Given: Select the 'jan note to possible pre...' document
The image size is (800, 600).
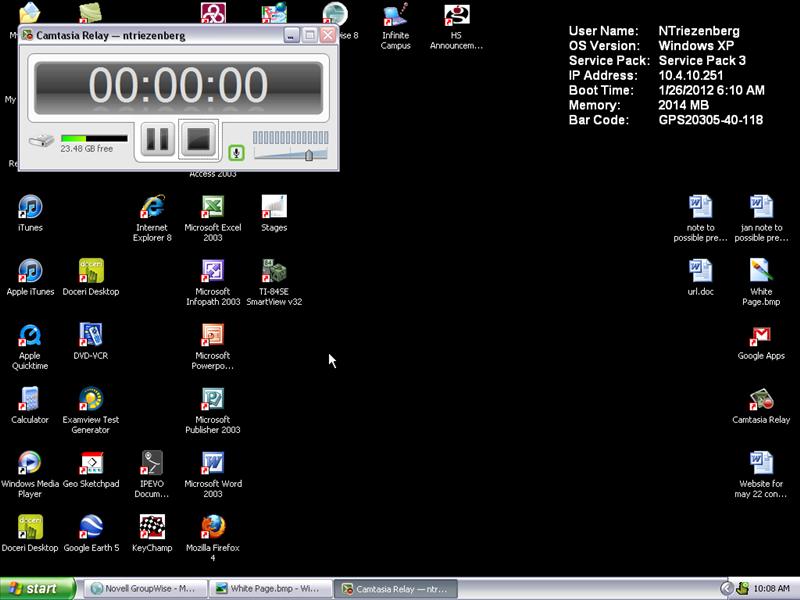Looking at the screenshot, I should (x=761, y=218).
